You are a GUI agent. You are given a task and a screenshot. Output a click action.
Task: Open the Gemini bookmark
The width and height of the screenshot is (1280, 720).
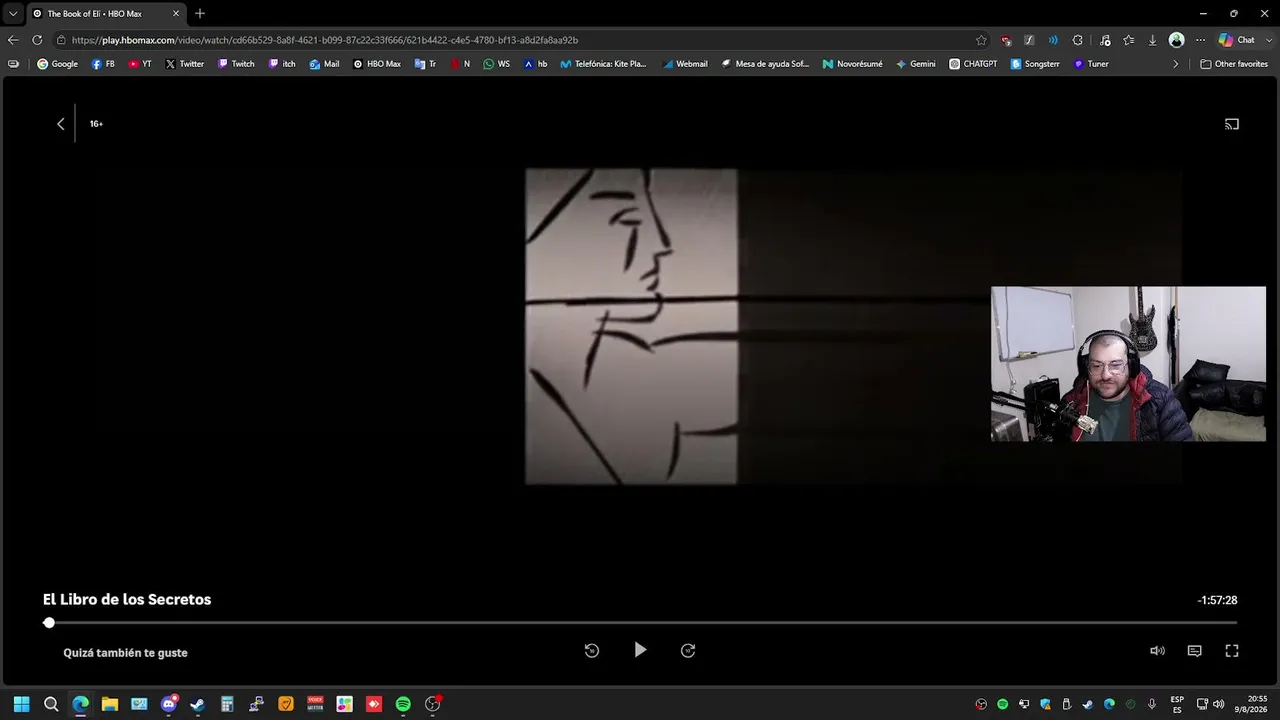[x=916, y=64]
